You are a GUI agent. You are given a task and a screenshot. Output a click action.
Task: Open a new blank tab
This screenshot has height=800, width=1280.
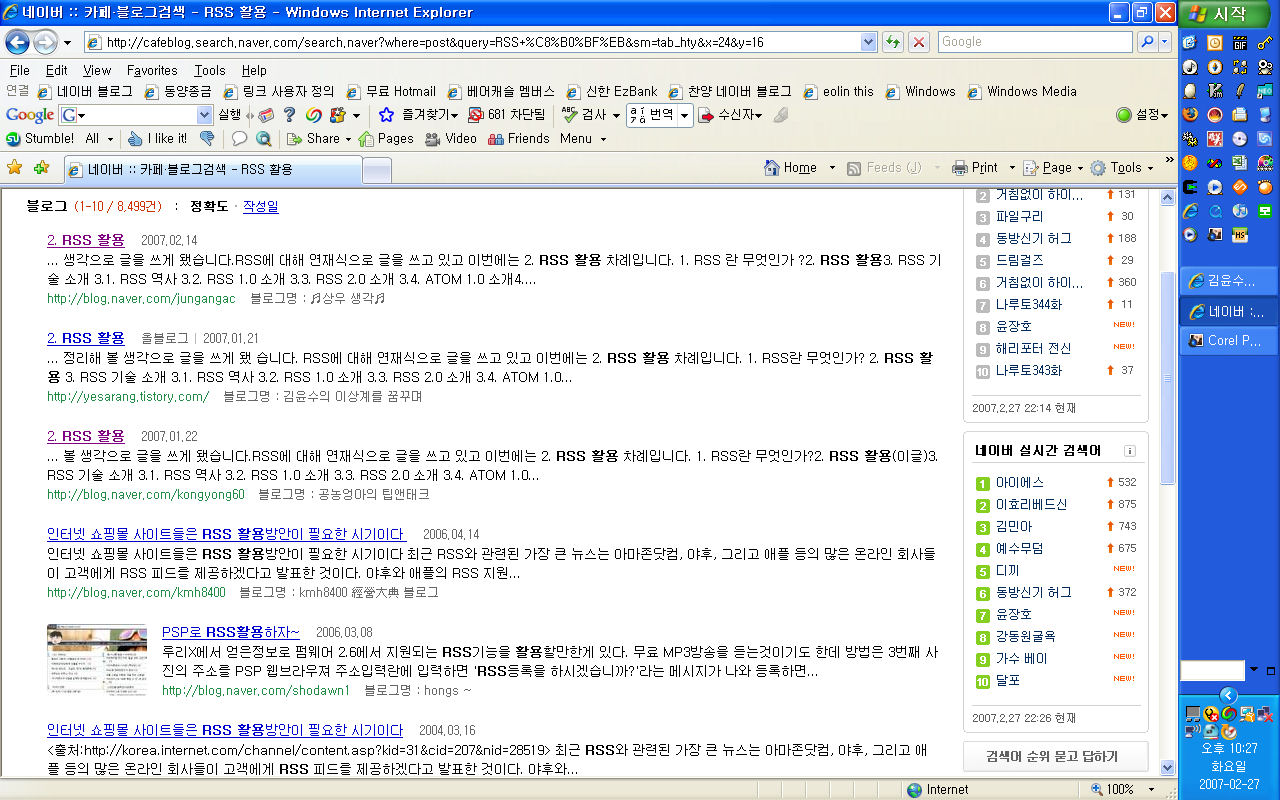coord(376,171)
